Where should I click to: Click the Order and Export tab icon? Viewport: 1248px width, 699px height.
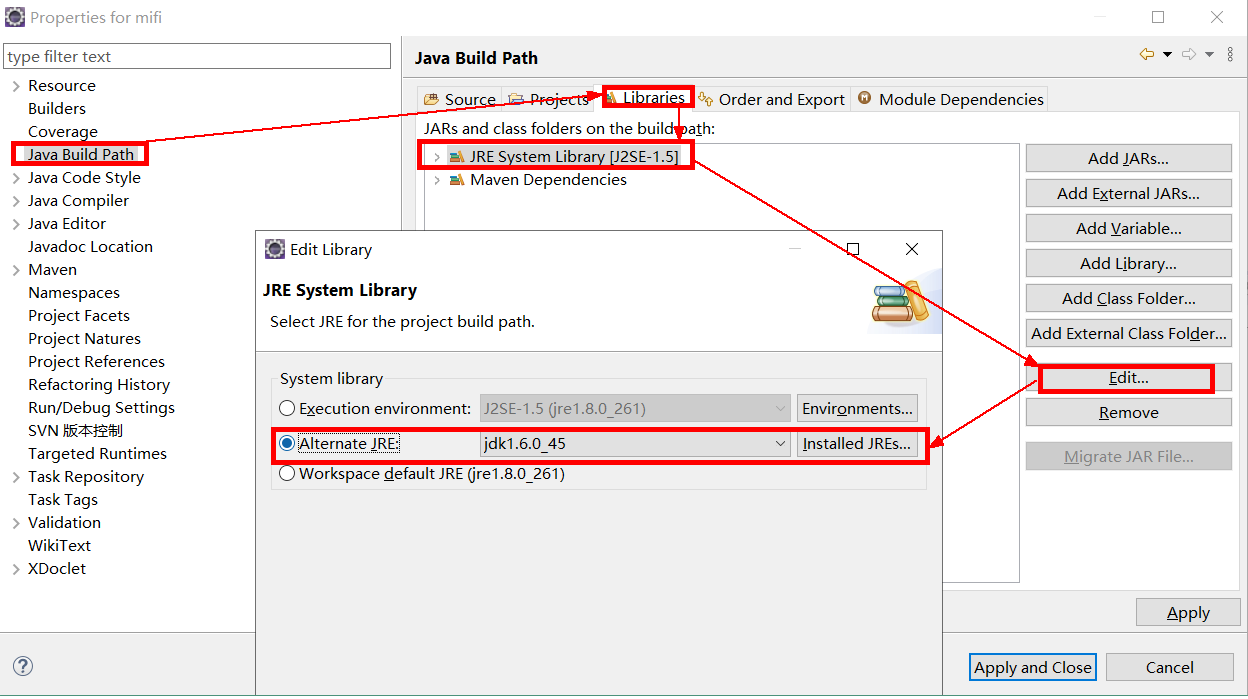coord(706,99)
